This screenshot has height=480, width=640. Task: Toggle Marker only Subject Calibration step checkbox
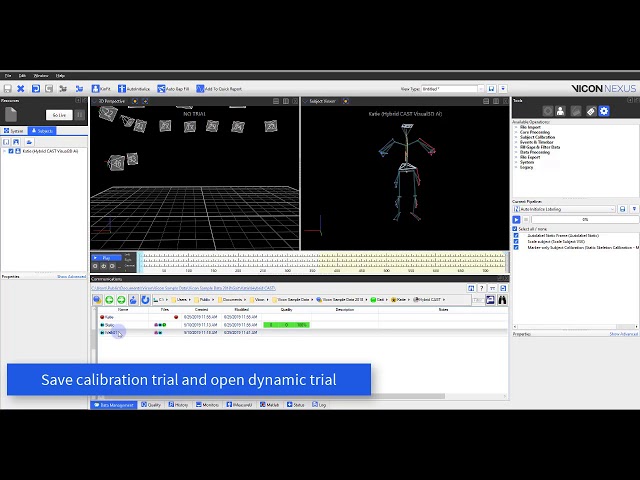coord(516,247)
